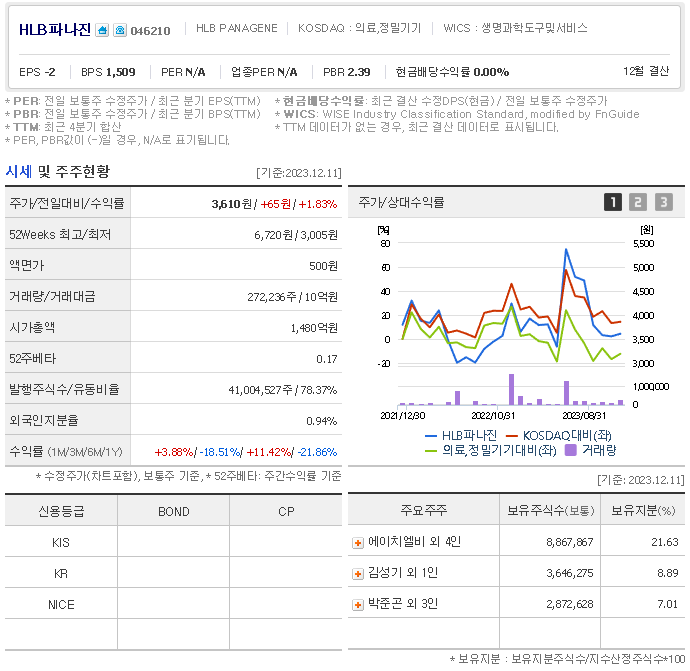Expand the 에이치엘비 외 4인 shareholder row
Viewport: 690px width, 671px height.
[358, 543]
